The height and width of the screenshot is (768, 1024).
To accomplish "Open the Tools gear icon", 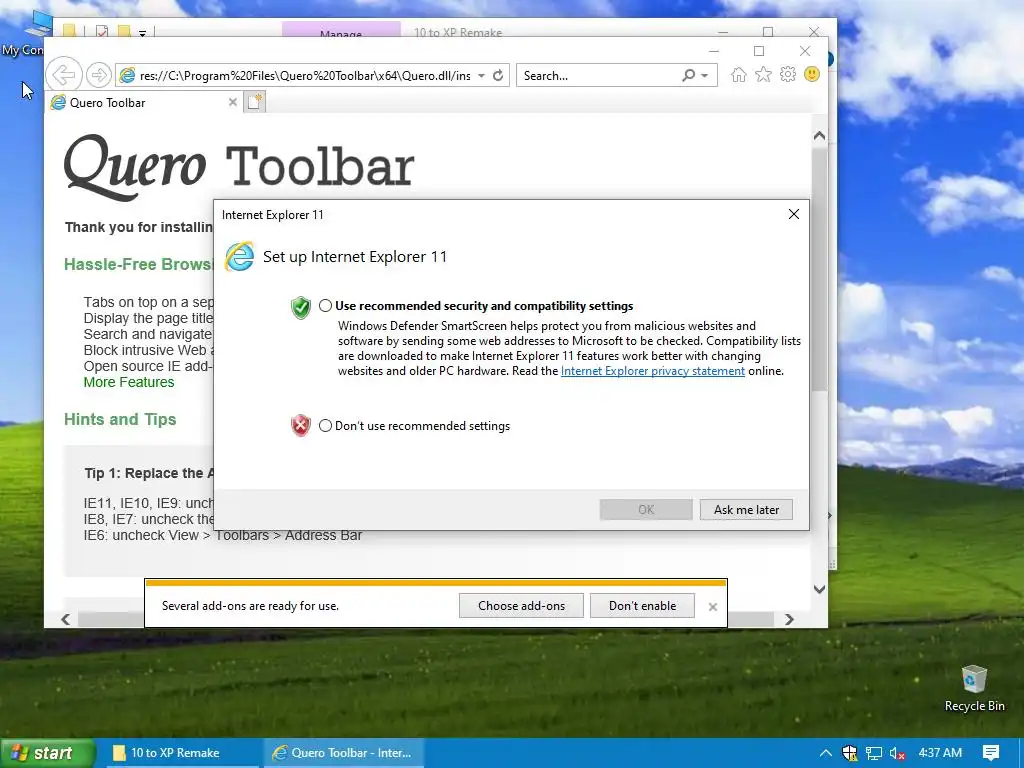I will pyautogui.click(x=788, y=74).
